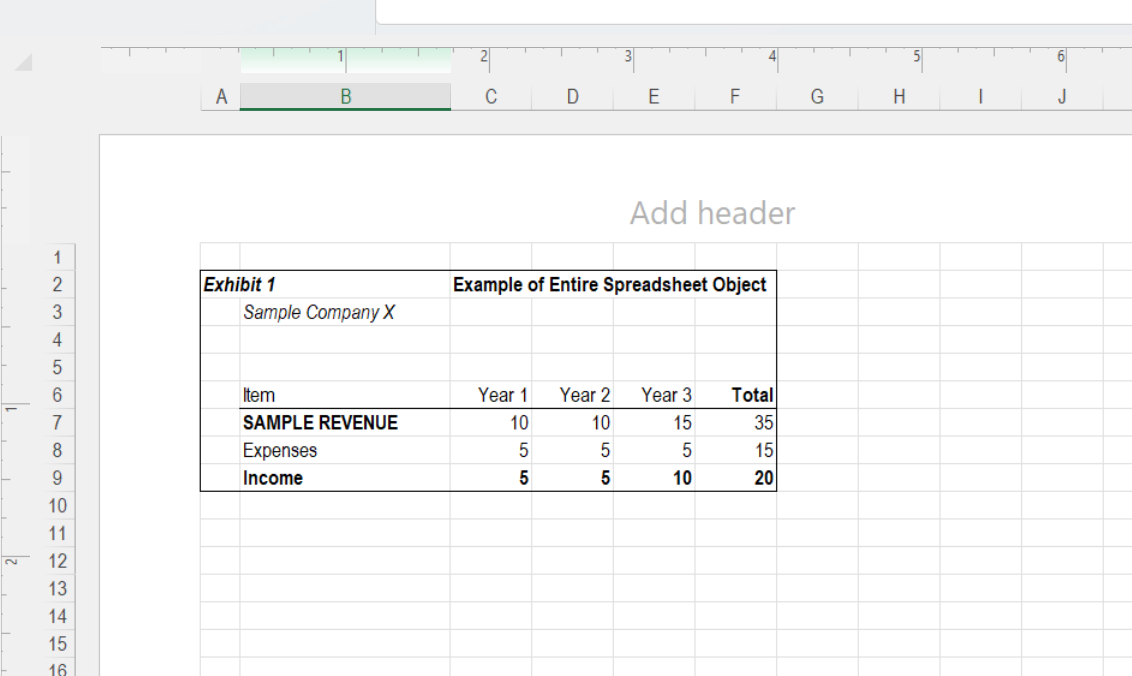
Task: Click the cell with total income 20
Action: click(x=762, y=478)
